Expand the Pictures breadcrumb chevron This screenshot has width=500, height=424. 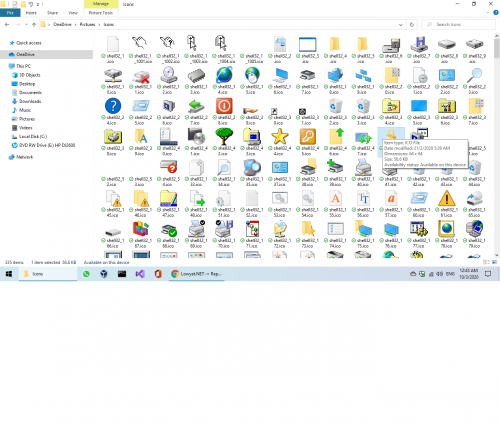99,25
